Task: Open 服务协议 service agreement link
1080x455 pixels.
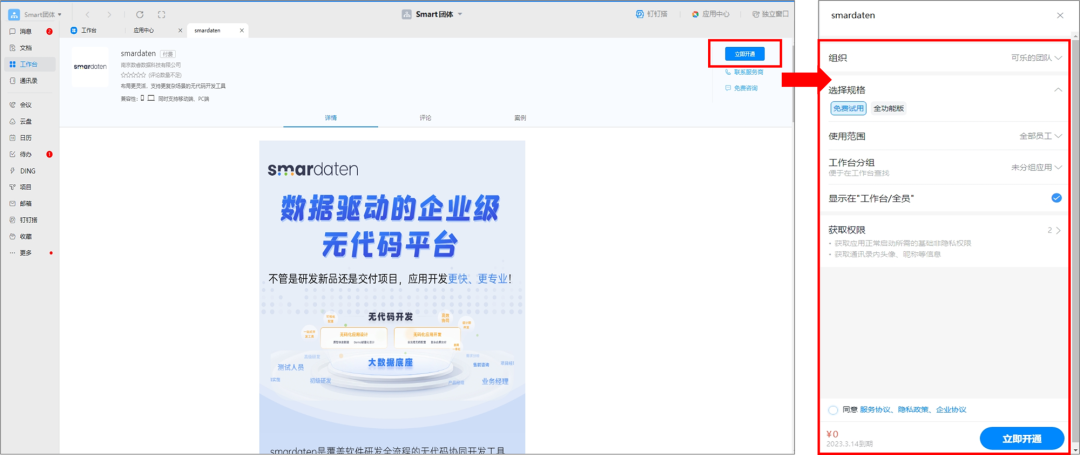Action: coord(875,410)
